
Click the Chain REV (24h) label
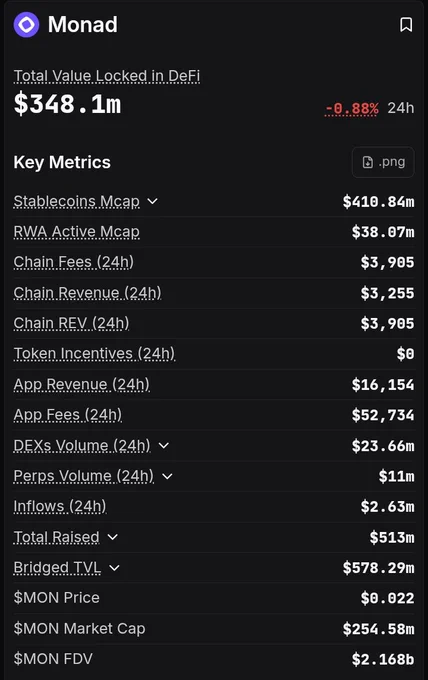[71, 324]
